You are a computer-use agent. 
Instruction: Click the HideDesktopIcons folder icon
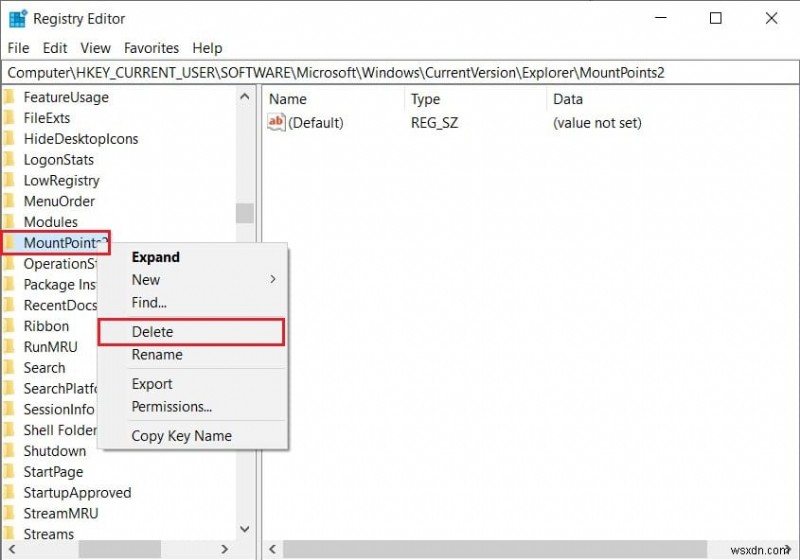tap(10, 139)
